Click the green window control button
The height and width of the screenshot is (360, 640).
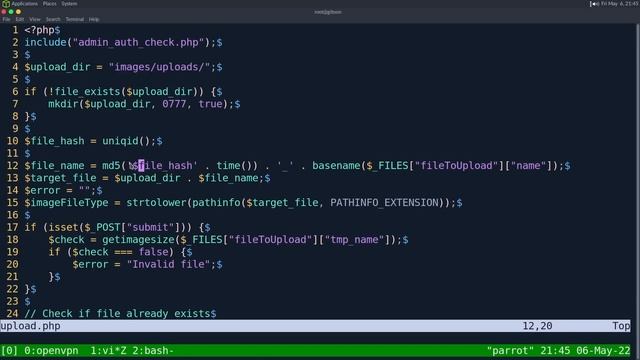[x=11, y=12]
